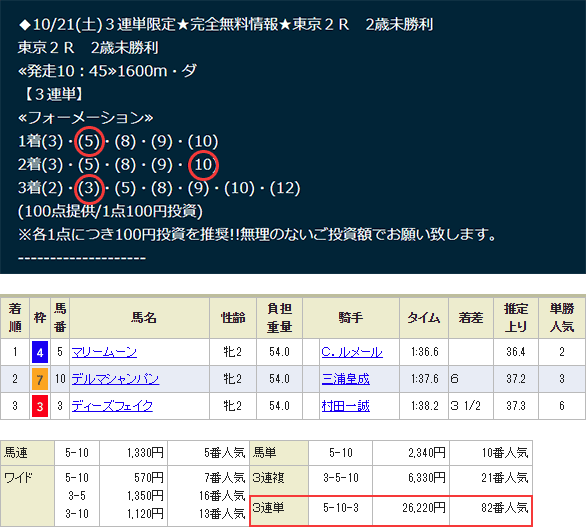The image size is (586, 527).
Task: Open the デルマシャンパン horse link
Action: [x=115, y=379]
